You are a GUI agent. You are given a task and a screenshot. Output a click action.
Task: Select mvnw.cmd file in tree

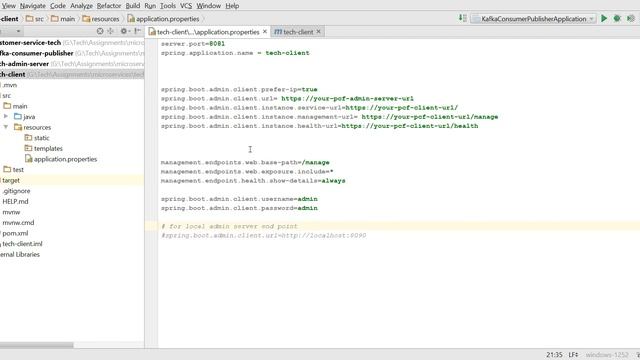(18, 222)
